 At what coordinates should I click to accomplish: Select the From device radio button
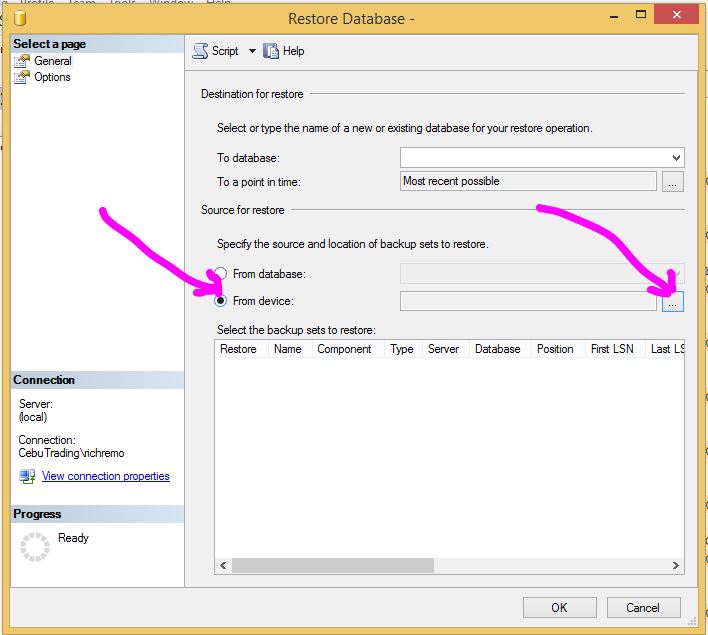pyautogui.click(x=221, y=301)
